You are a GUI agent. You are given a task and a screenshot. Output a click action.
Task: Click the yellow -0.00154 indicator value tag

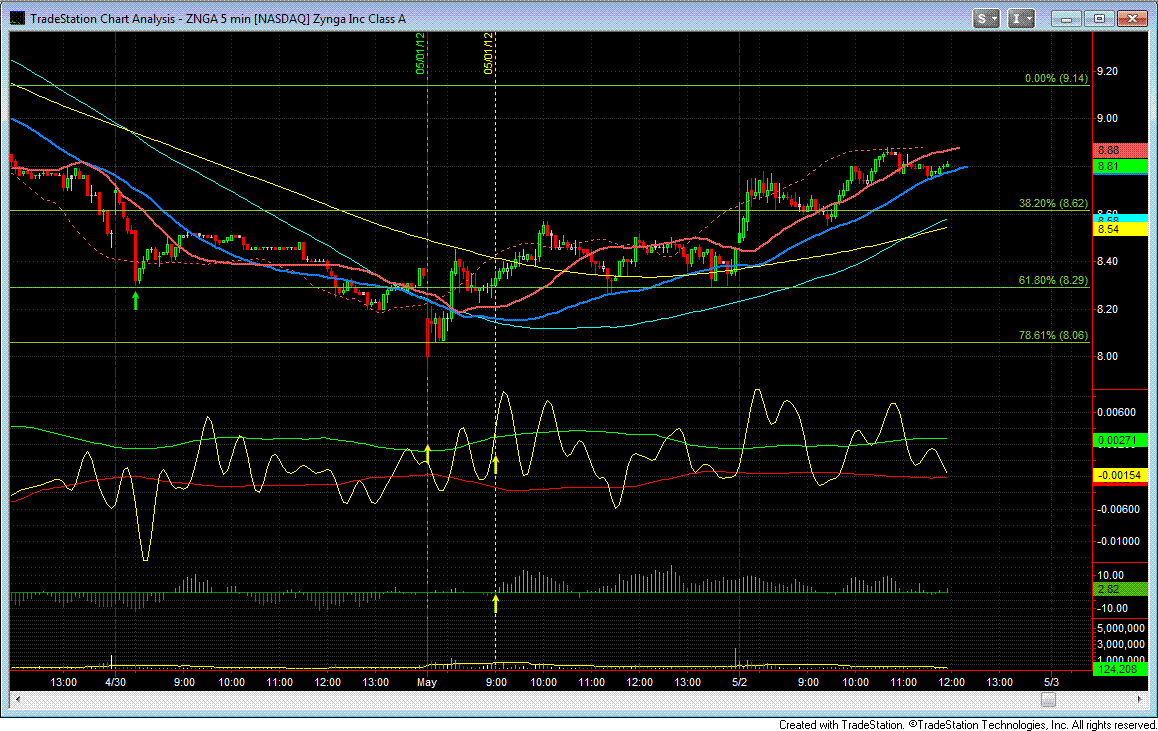click(1120, 476)
